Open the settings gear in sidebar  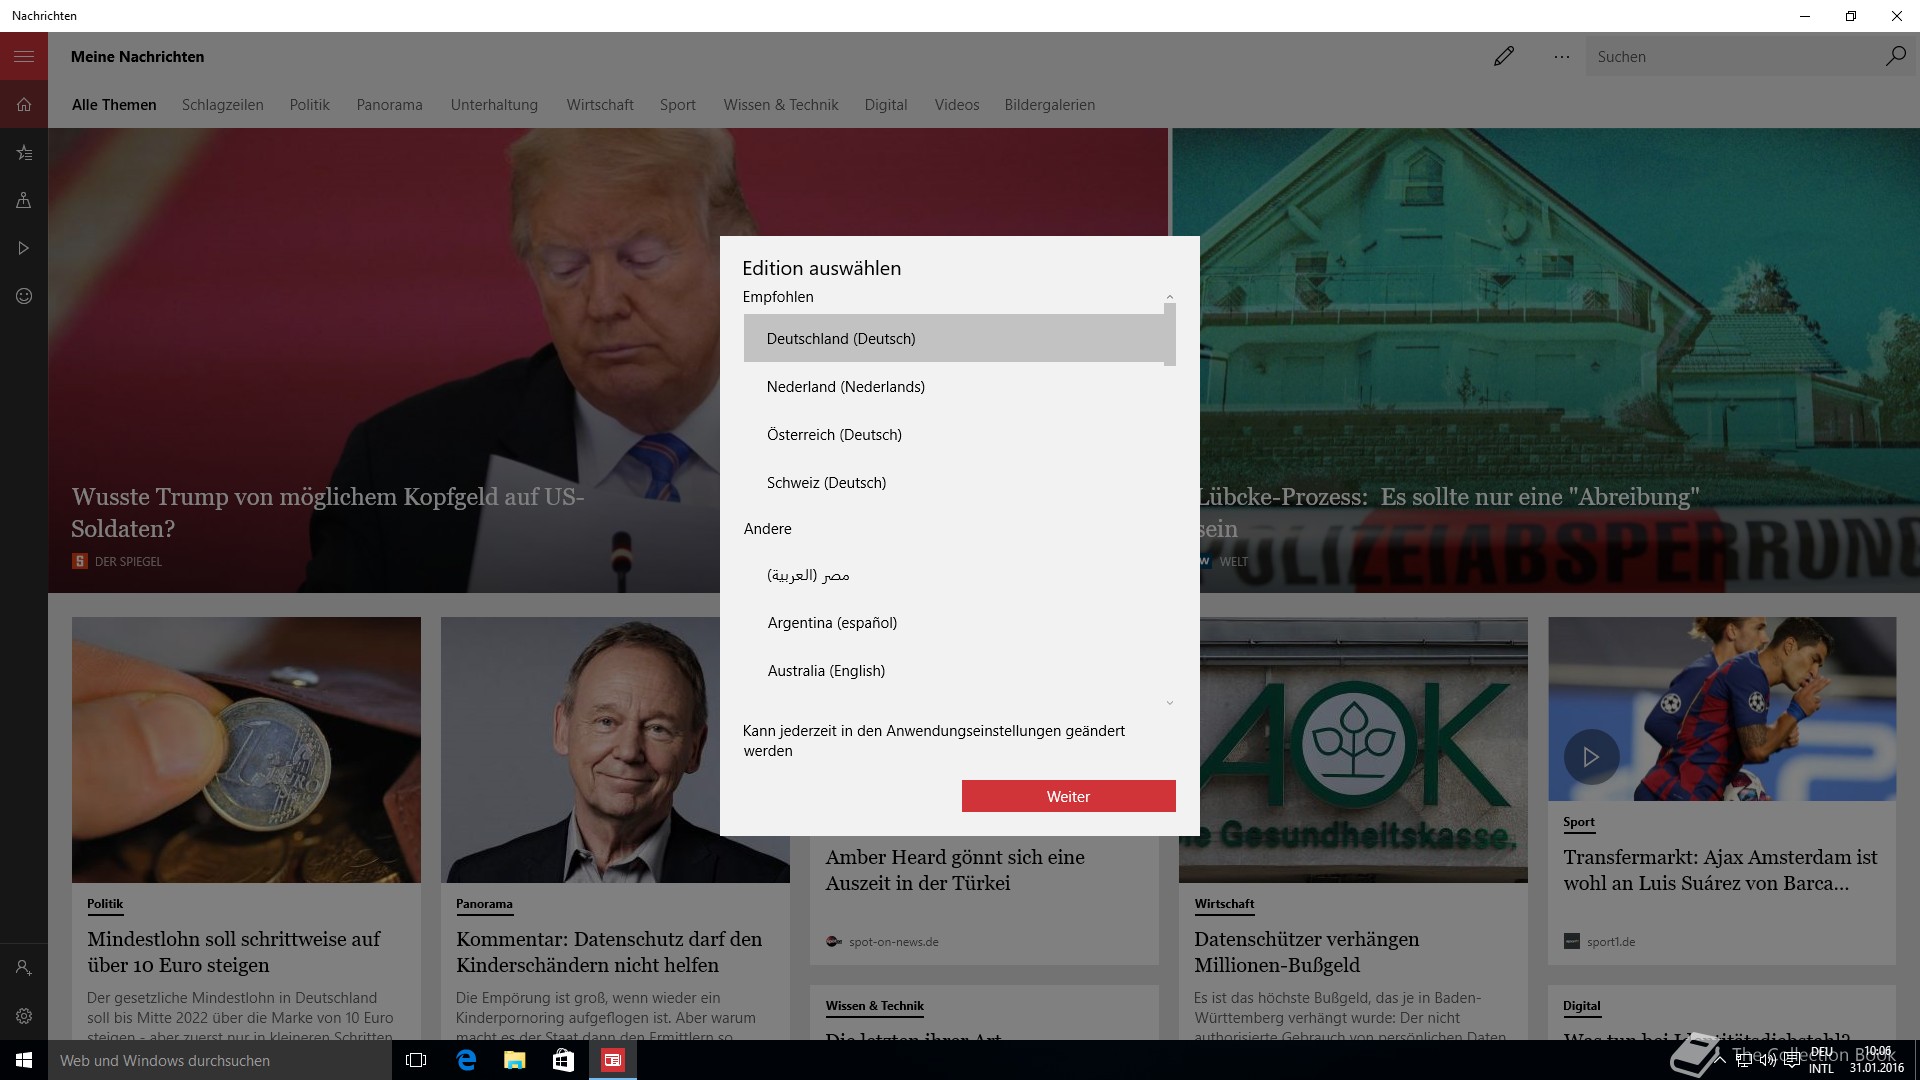click(x=24, y=1016)
